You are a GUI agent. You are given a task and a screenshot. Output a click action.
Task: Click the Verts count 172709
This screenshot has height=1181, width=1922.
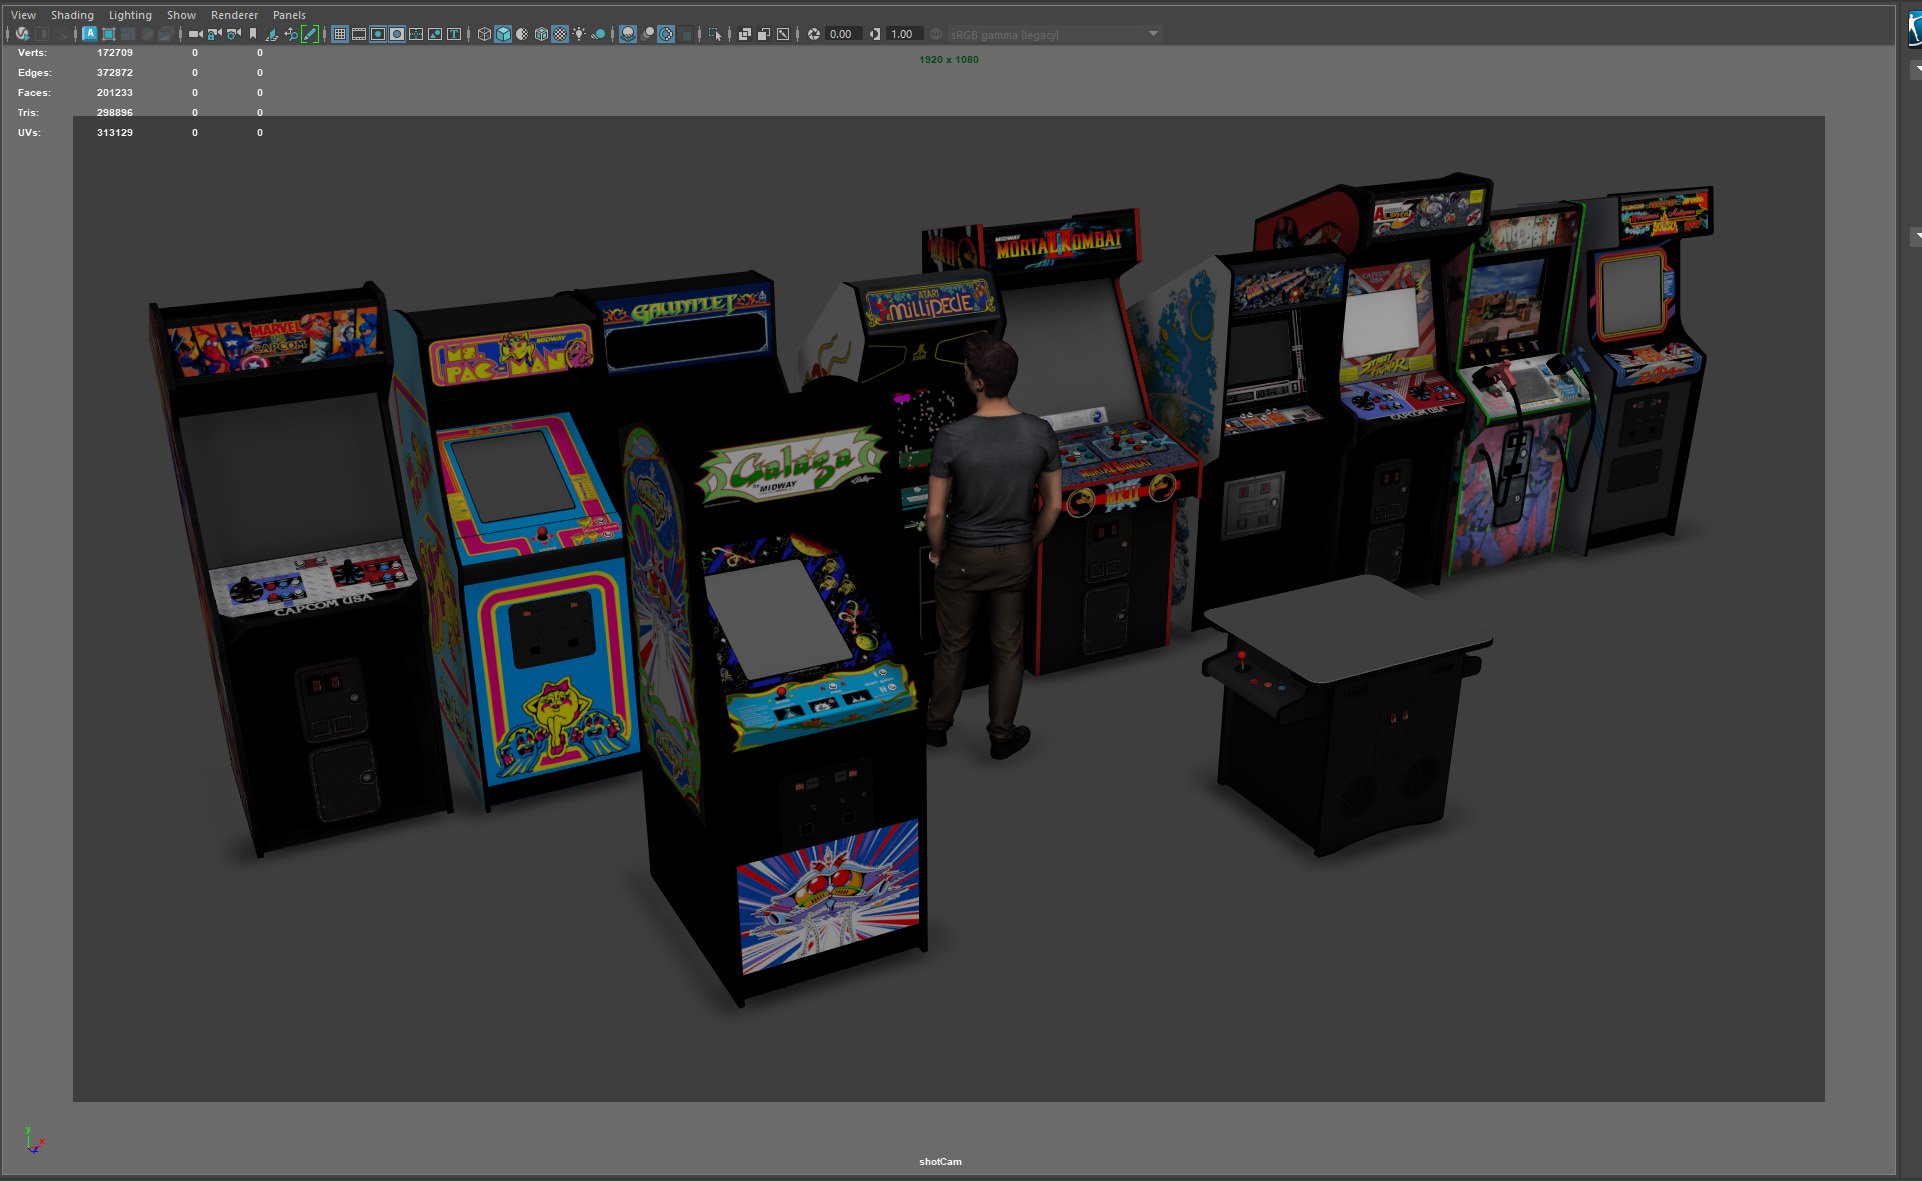pos(115,52)
